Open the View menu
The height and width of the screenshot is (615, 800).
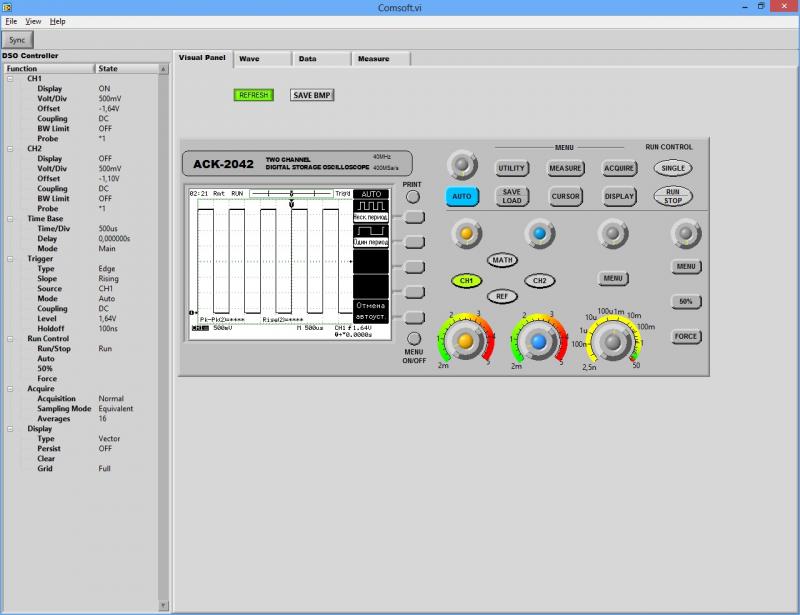click(33, 21)
